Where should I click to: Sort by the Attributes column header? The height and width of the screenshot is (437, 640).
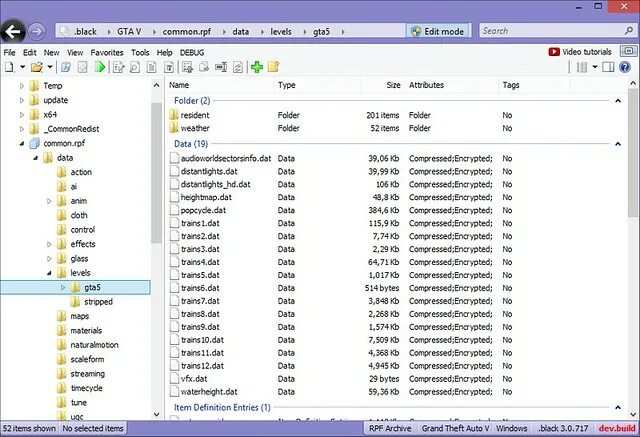(x=427, y=85)
